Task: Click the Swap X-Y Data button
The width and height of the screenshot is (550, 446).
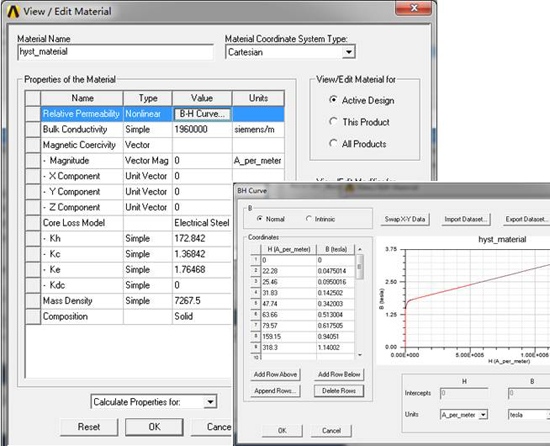Action: click(x=405, y=219)
